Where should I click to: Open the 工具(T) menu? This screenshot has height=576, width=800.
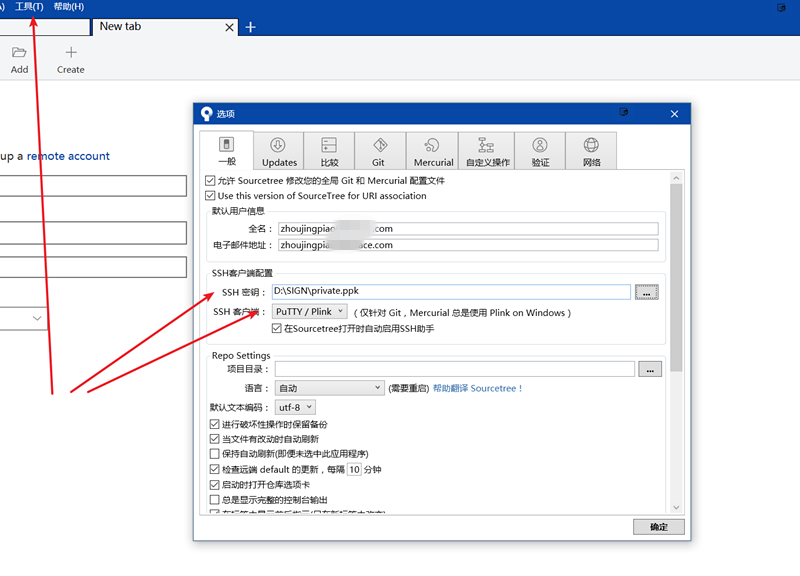tap(29, 7)
